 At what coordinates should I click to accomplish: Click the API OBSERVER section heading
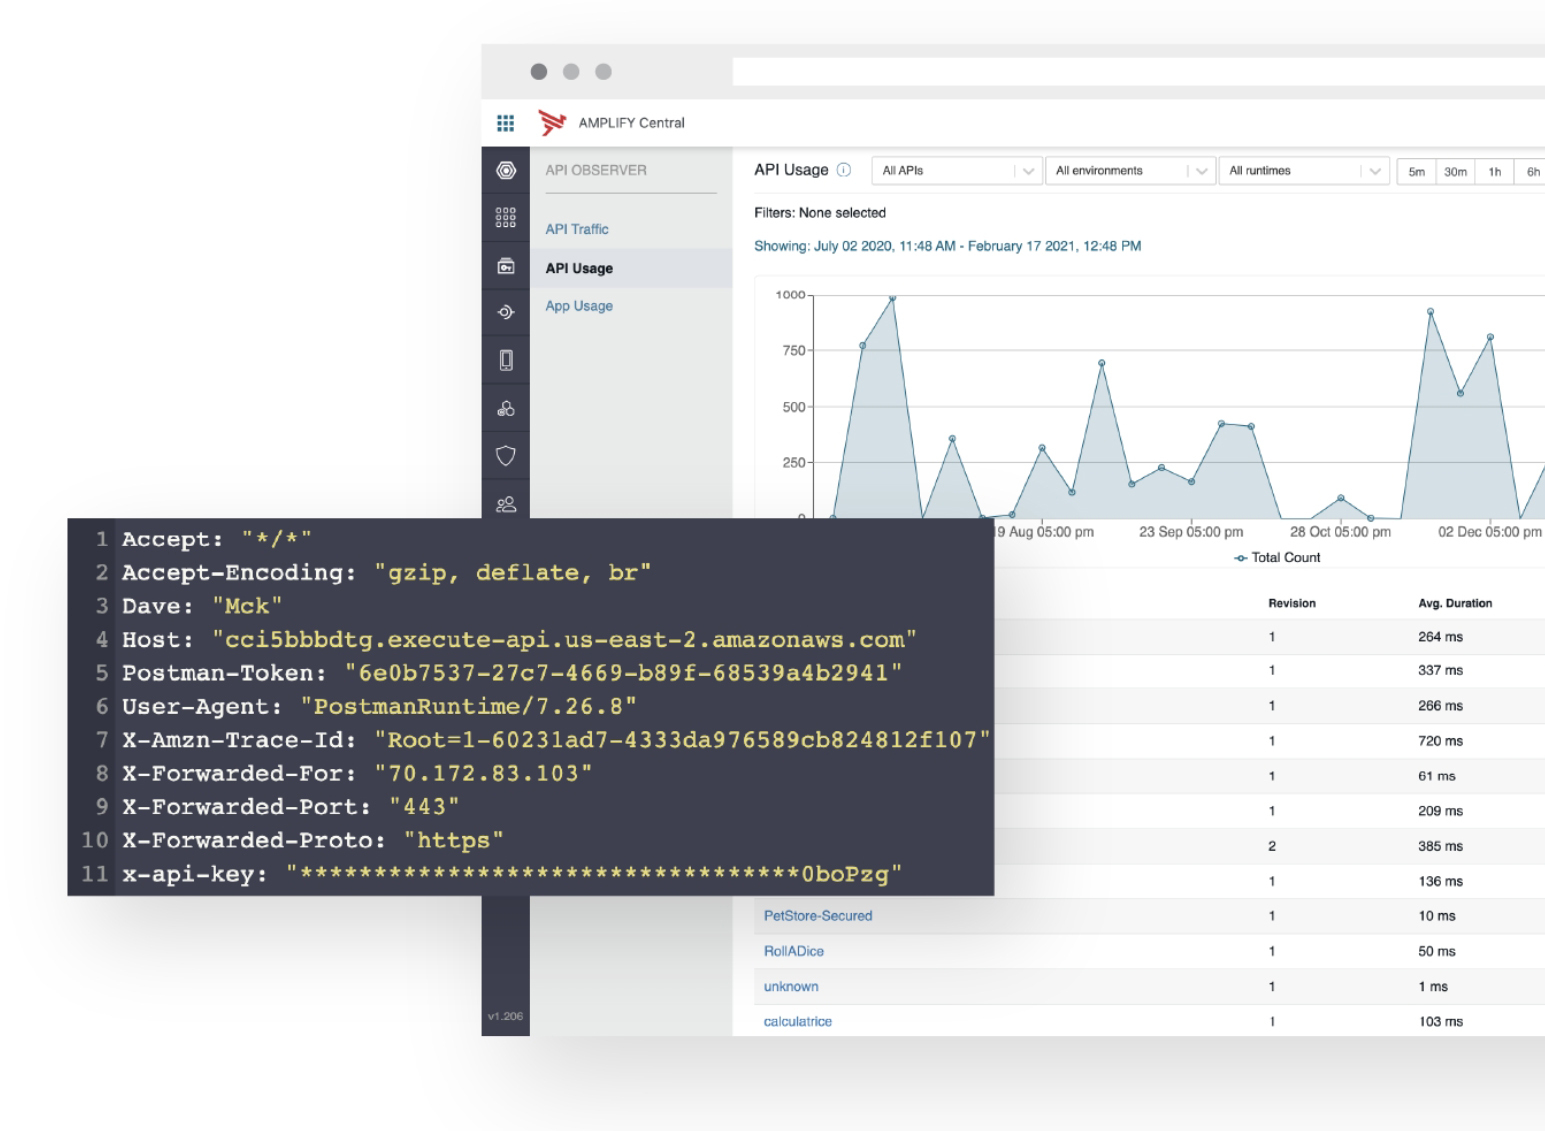596,170
